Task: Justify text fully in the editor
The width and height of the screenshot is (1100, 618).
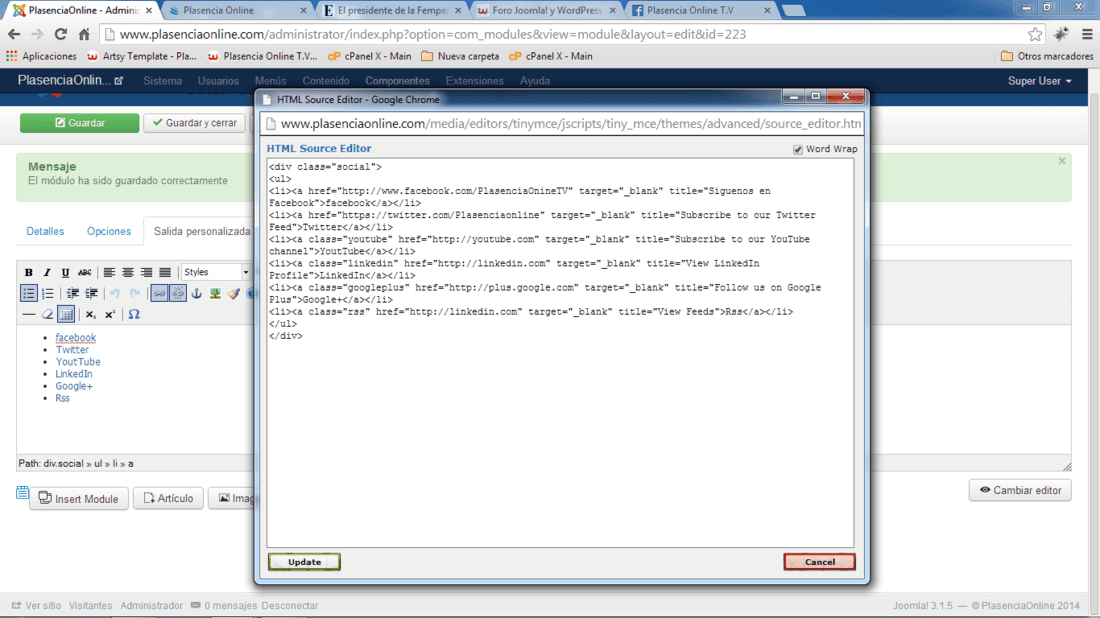Action: 165,272
